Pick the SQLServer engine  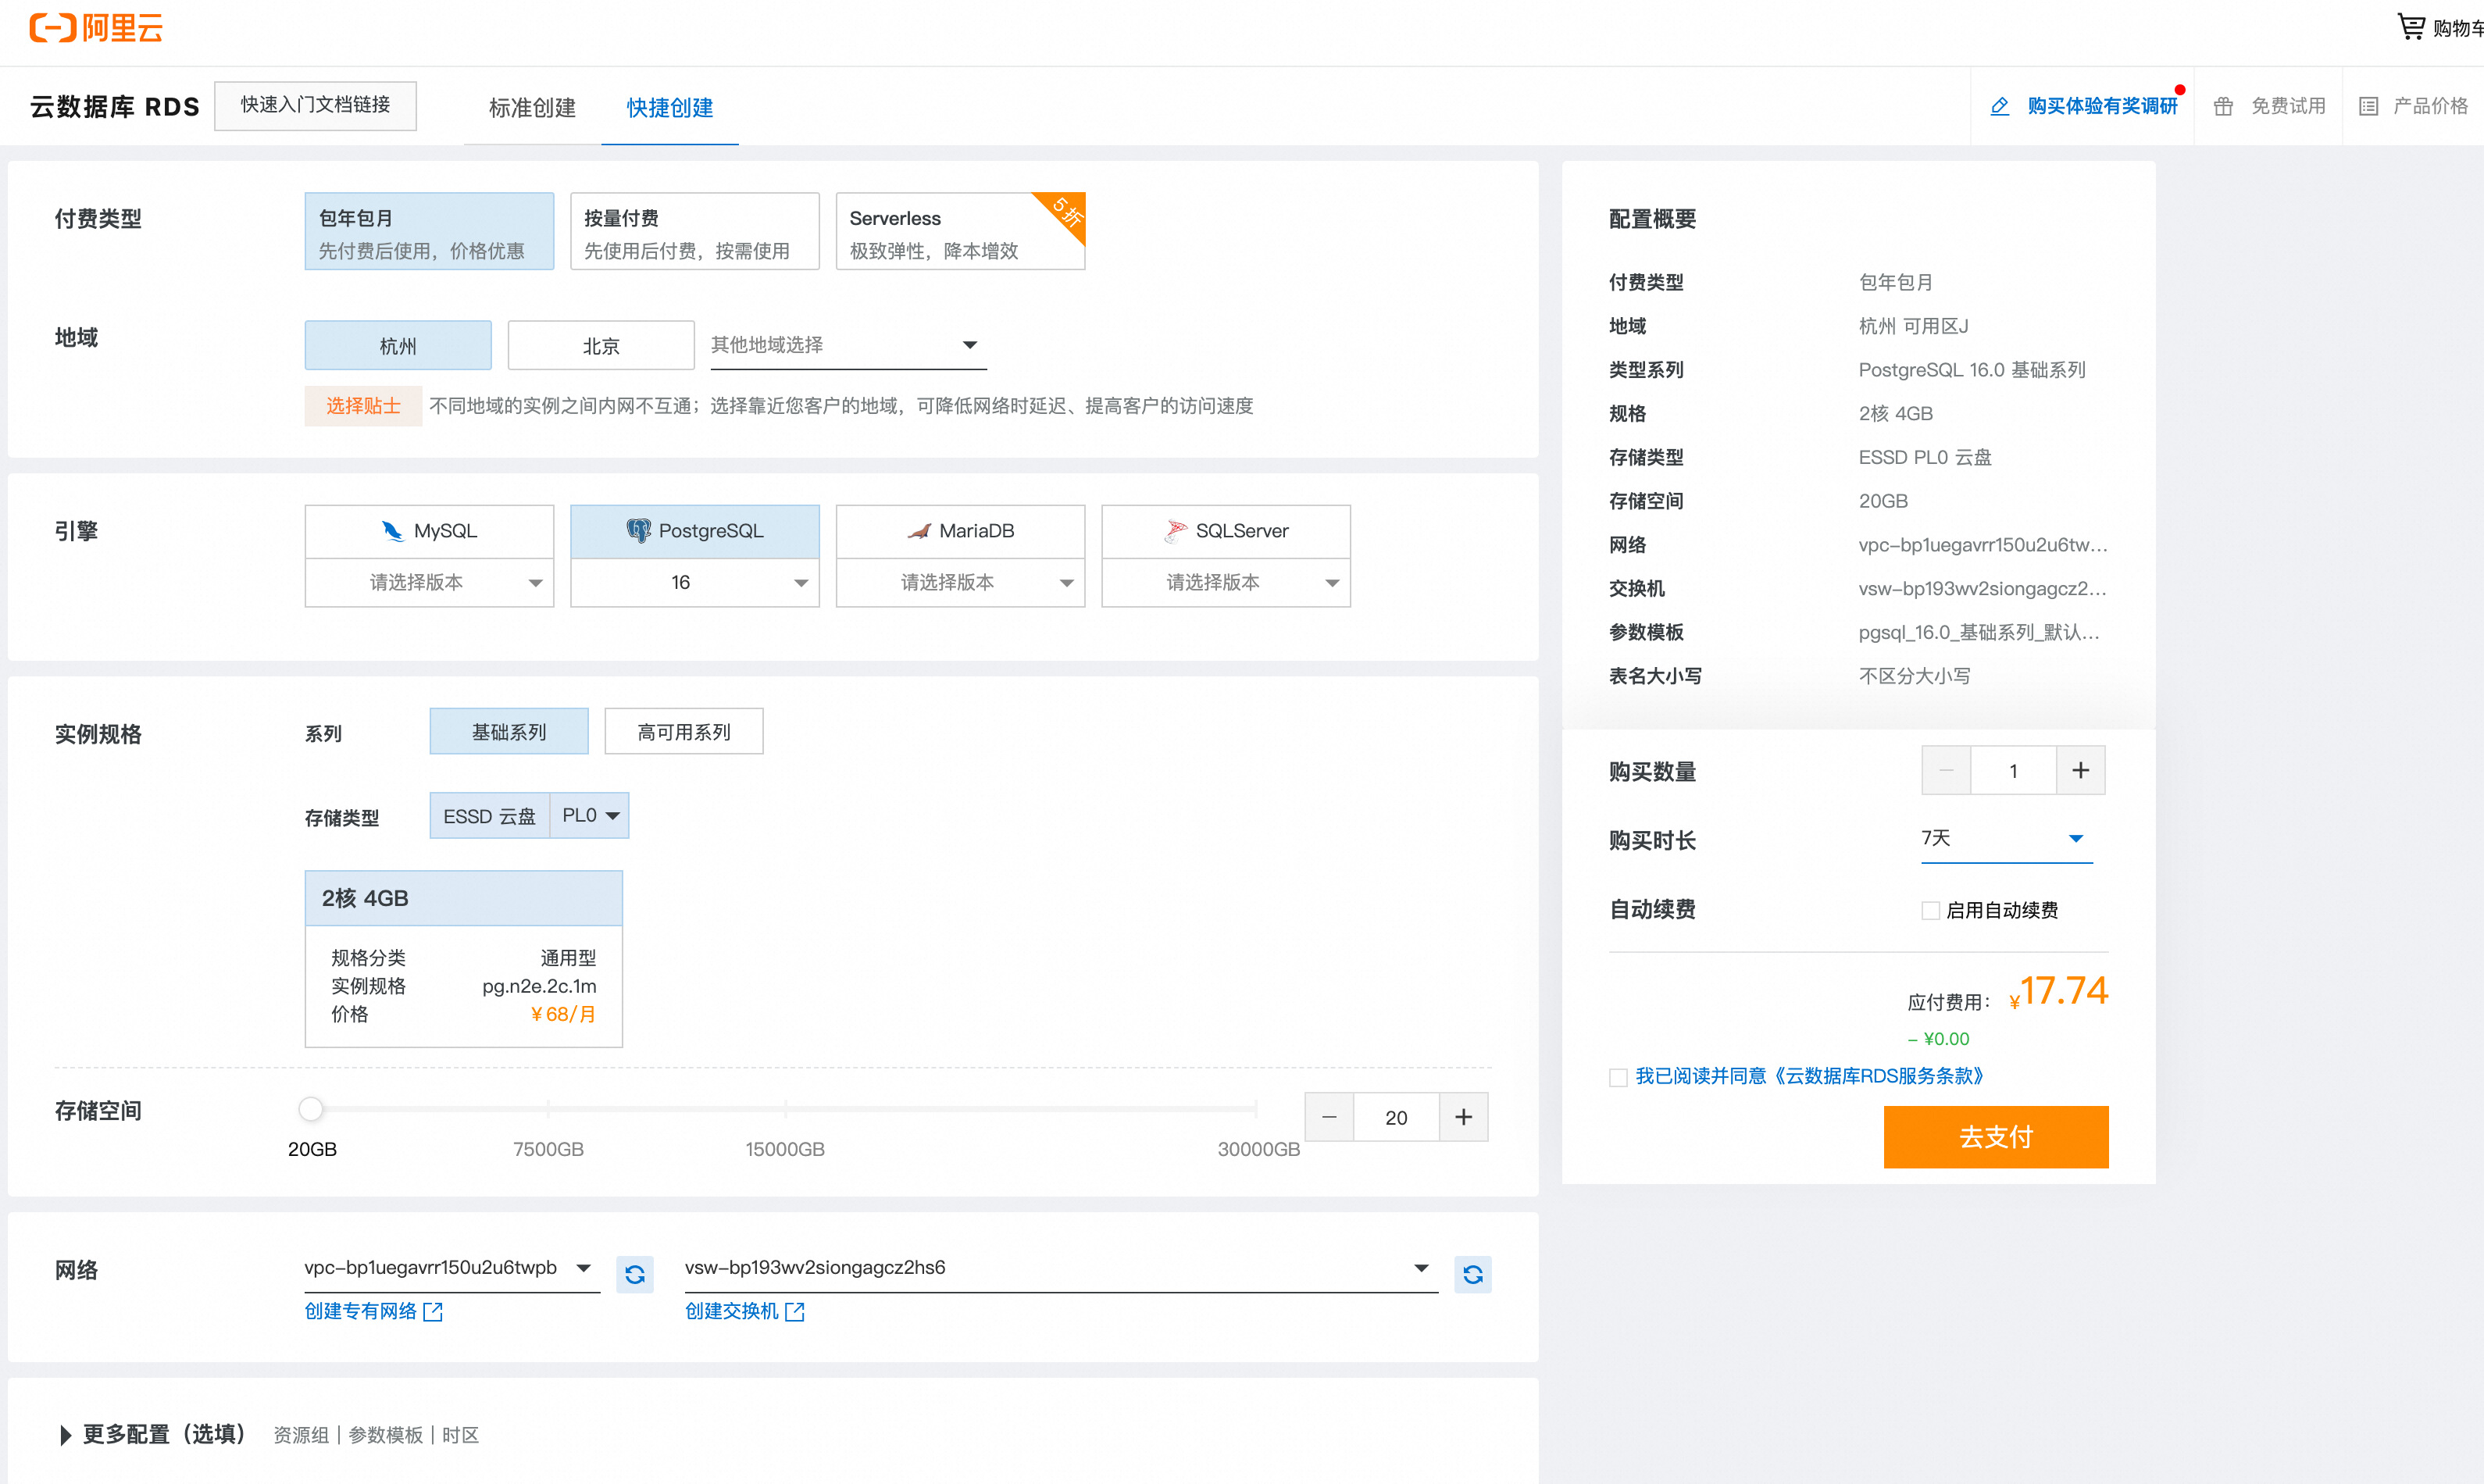coord(1226,531)
